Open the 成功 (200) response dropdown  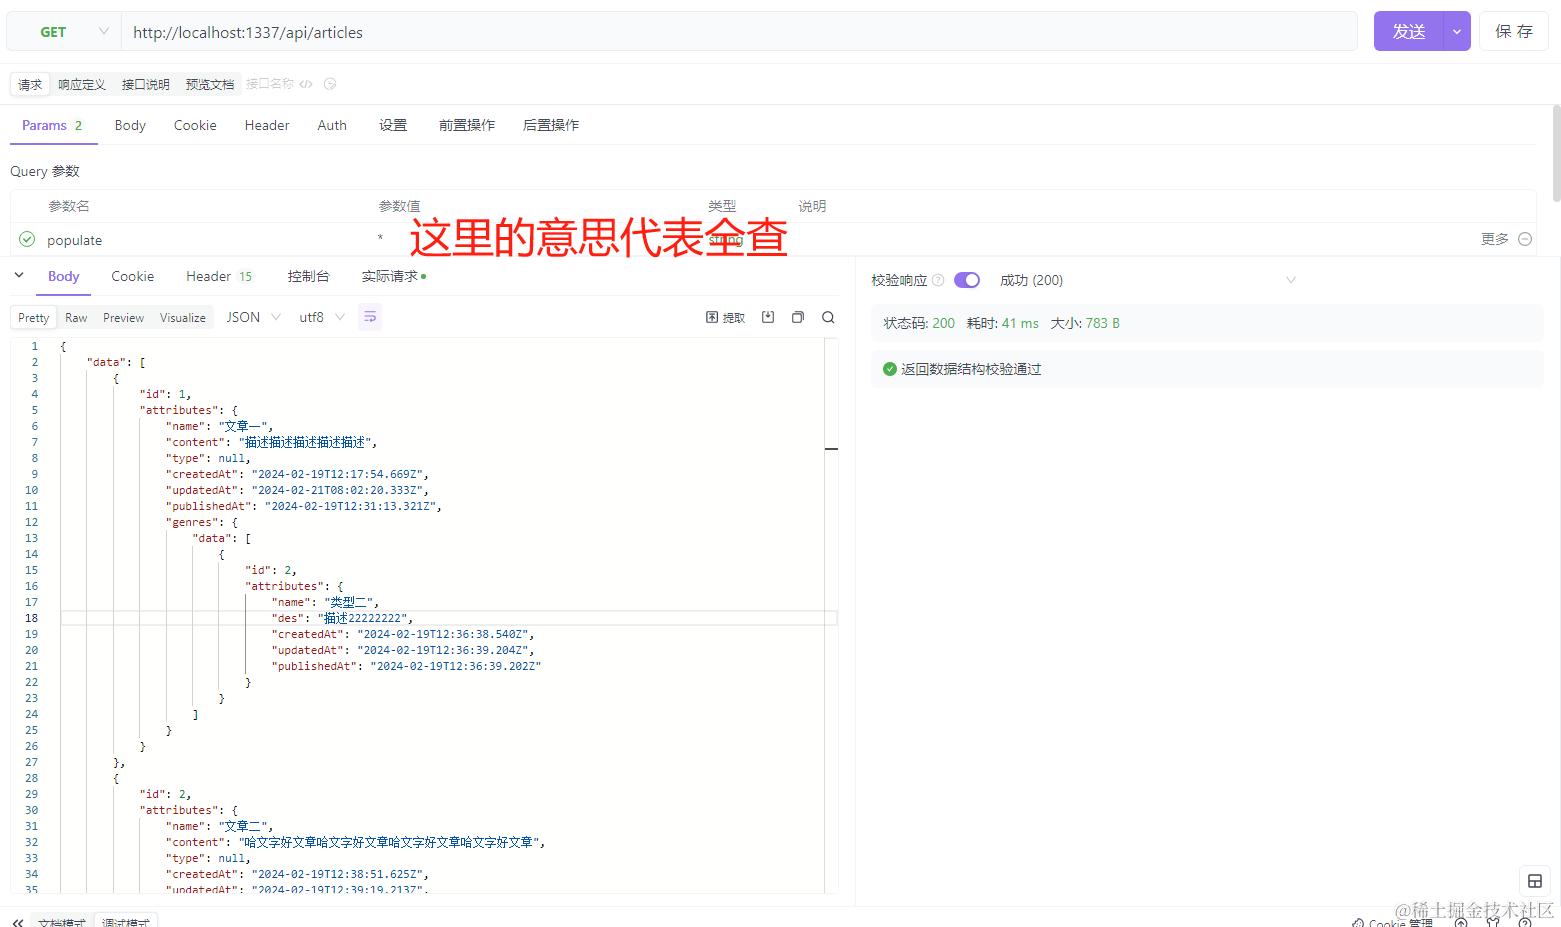(1148, 280)
